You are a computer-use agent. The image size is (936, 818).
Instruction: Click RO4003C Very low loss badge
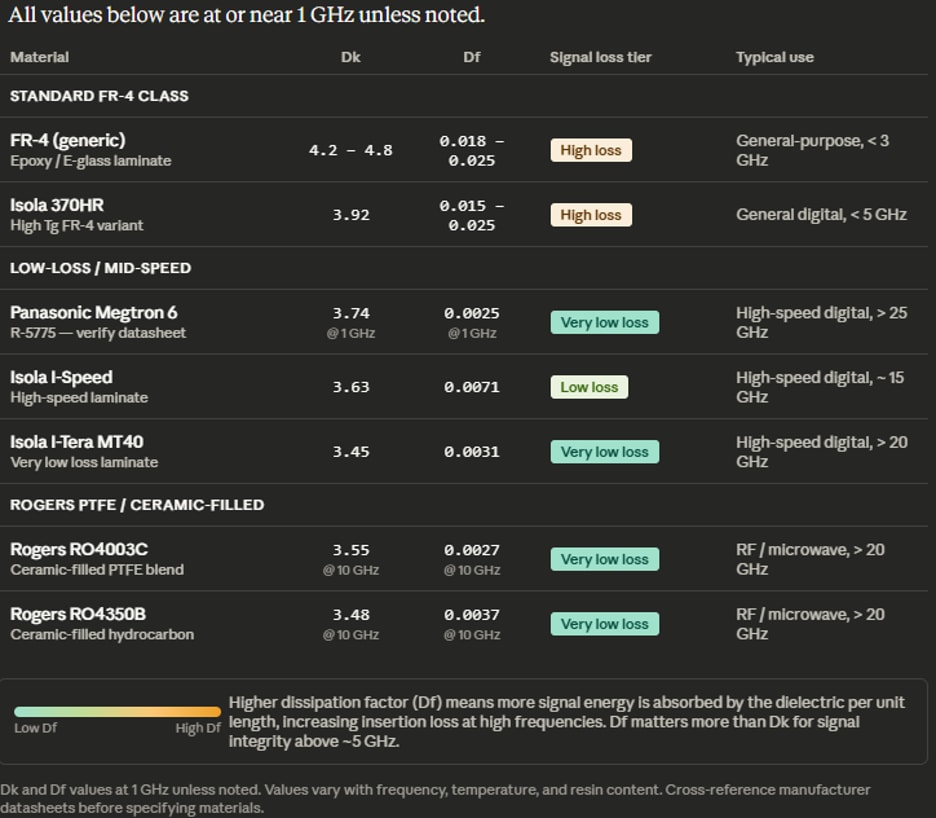(605, 559)
